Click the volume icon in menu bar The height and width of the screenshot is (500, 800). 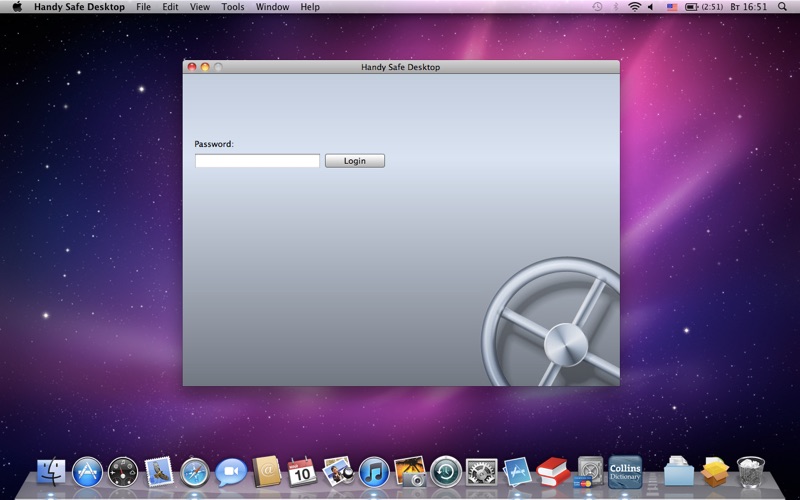coord(651,7)
